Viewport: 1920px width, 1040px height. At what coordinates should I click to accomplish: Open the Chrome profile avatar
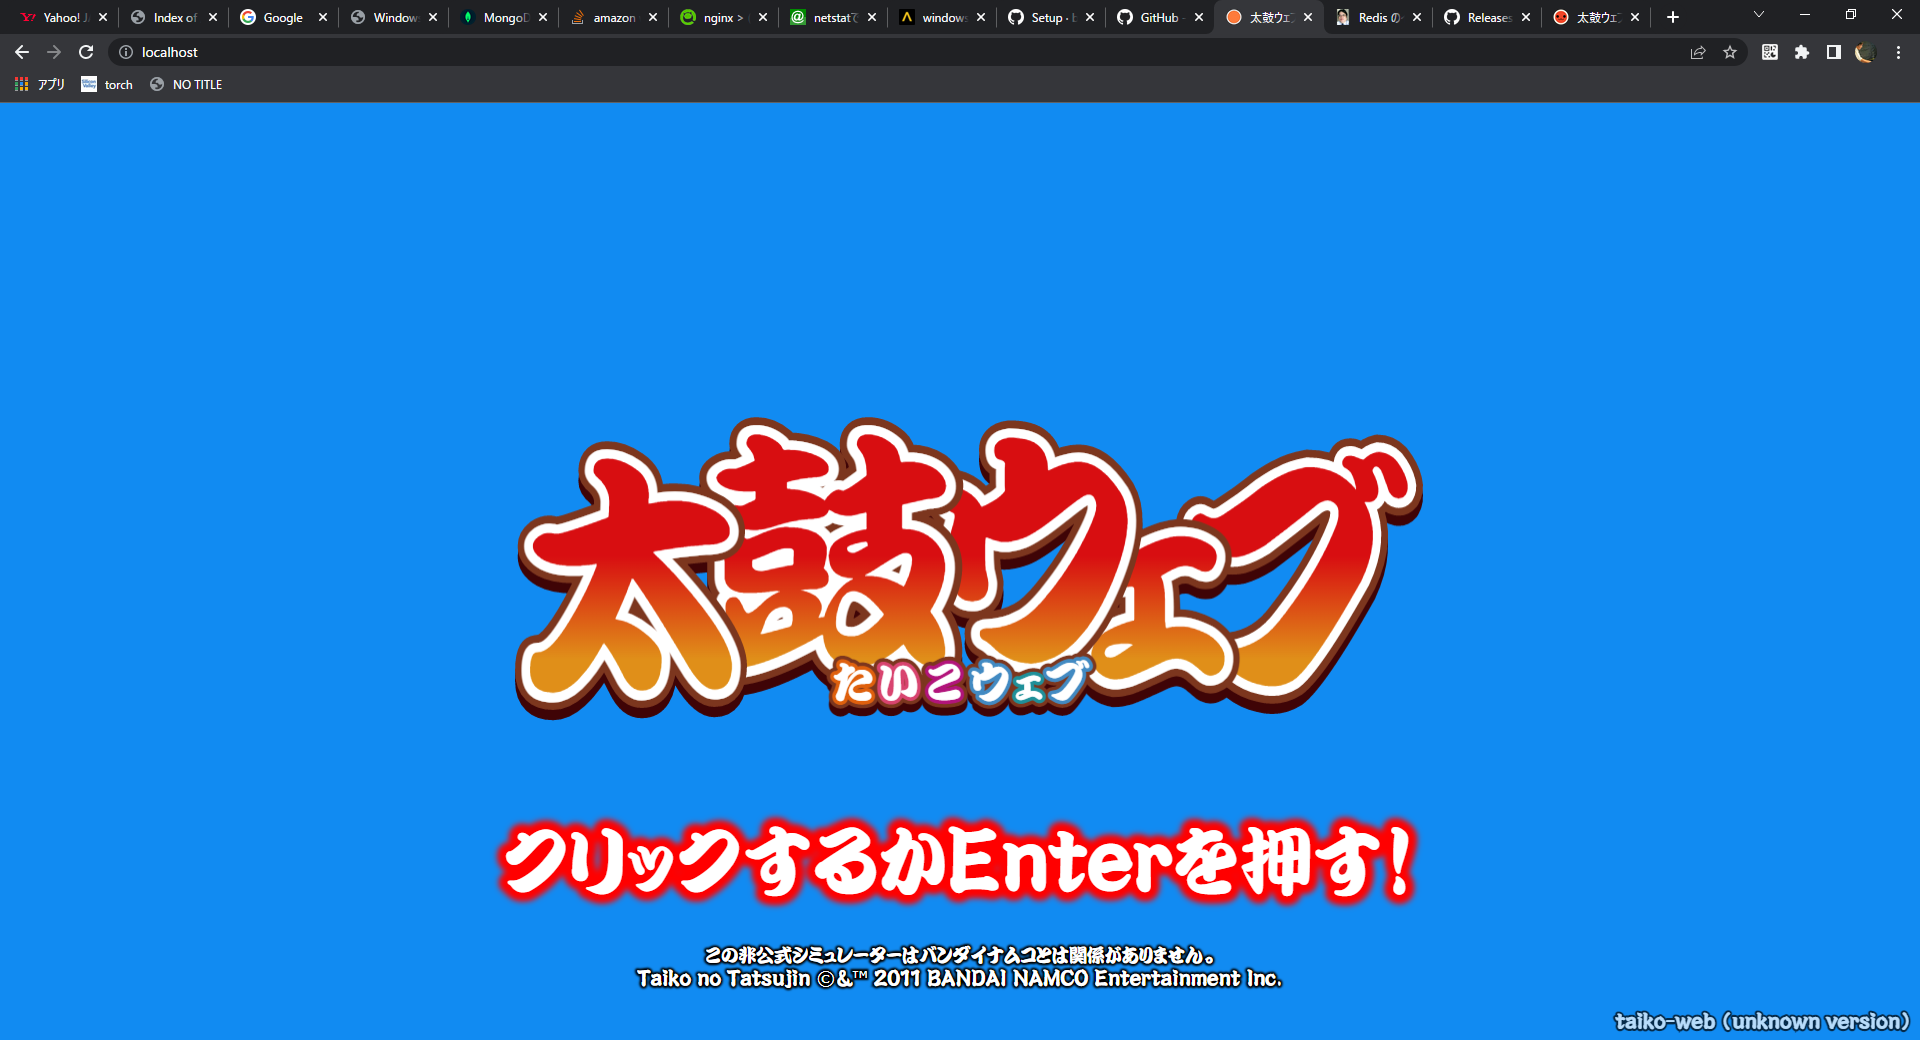pyautogui.click(x=1865, y=52)
